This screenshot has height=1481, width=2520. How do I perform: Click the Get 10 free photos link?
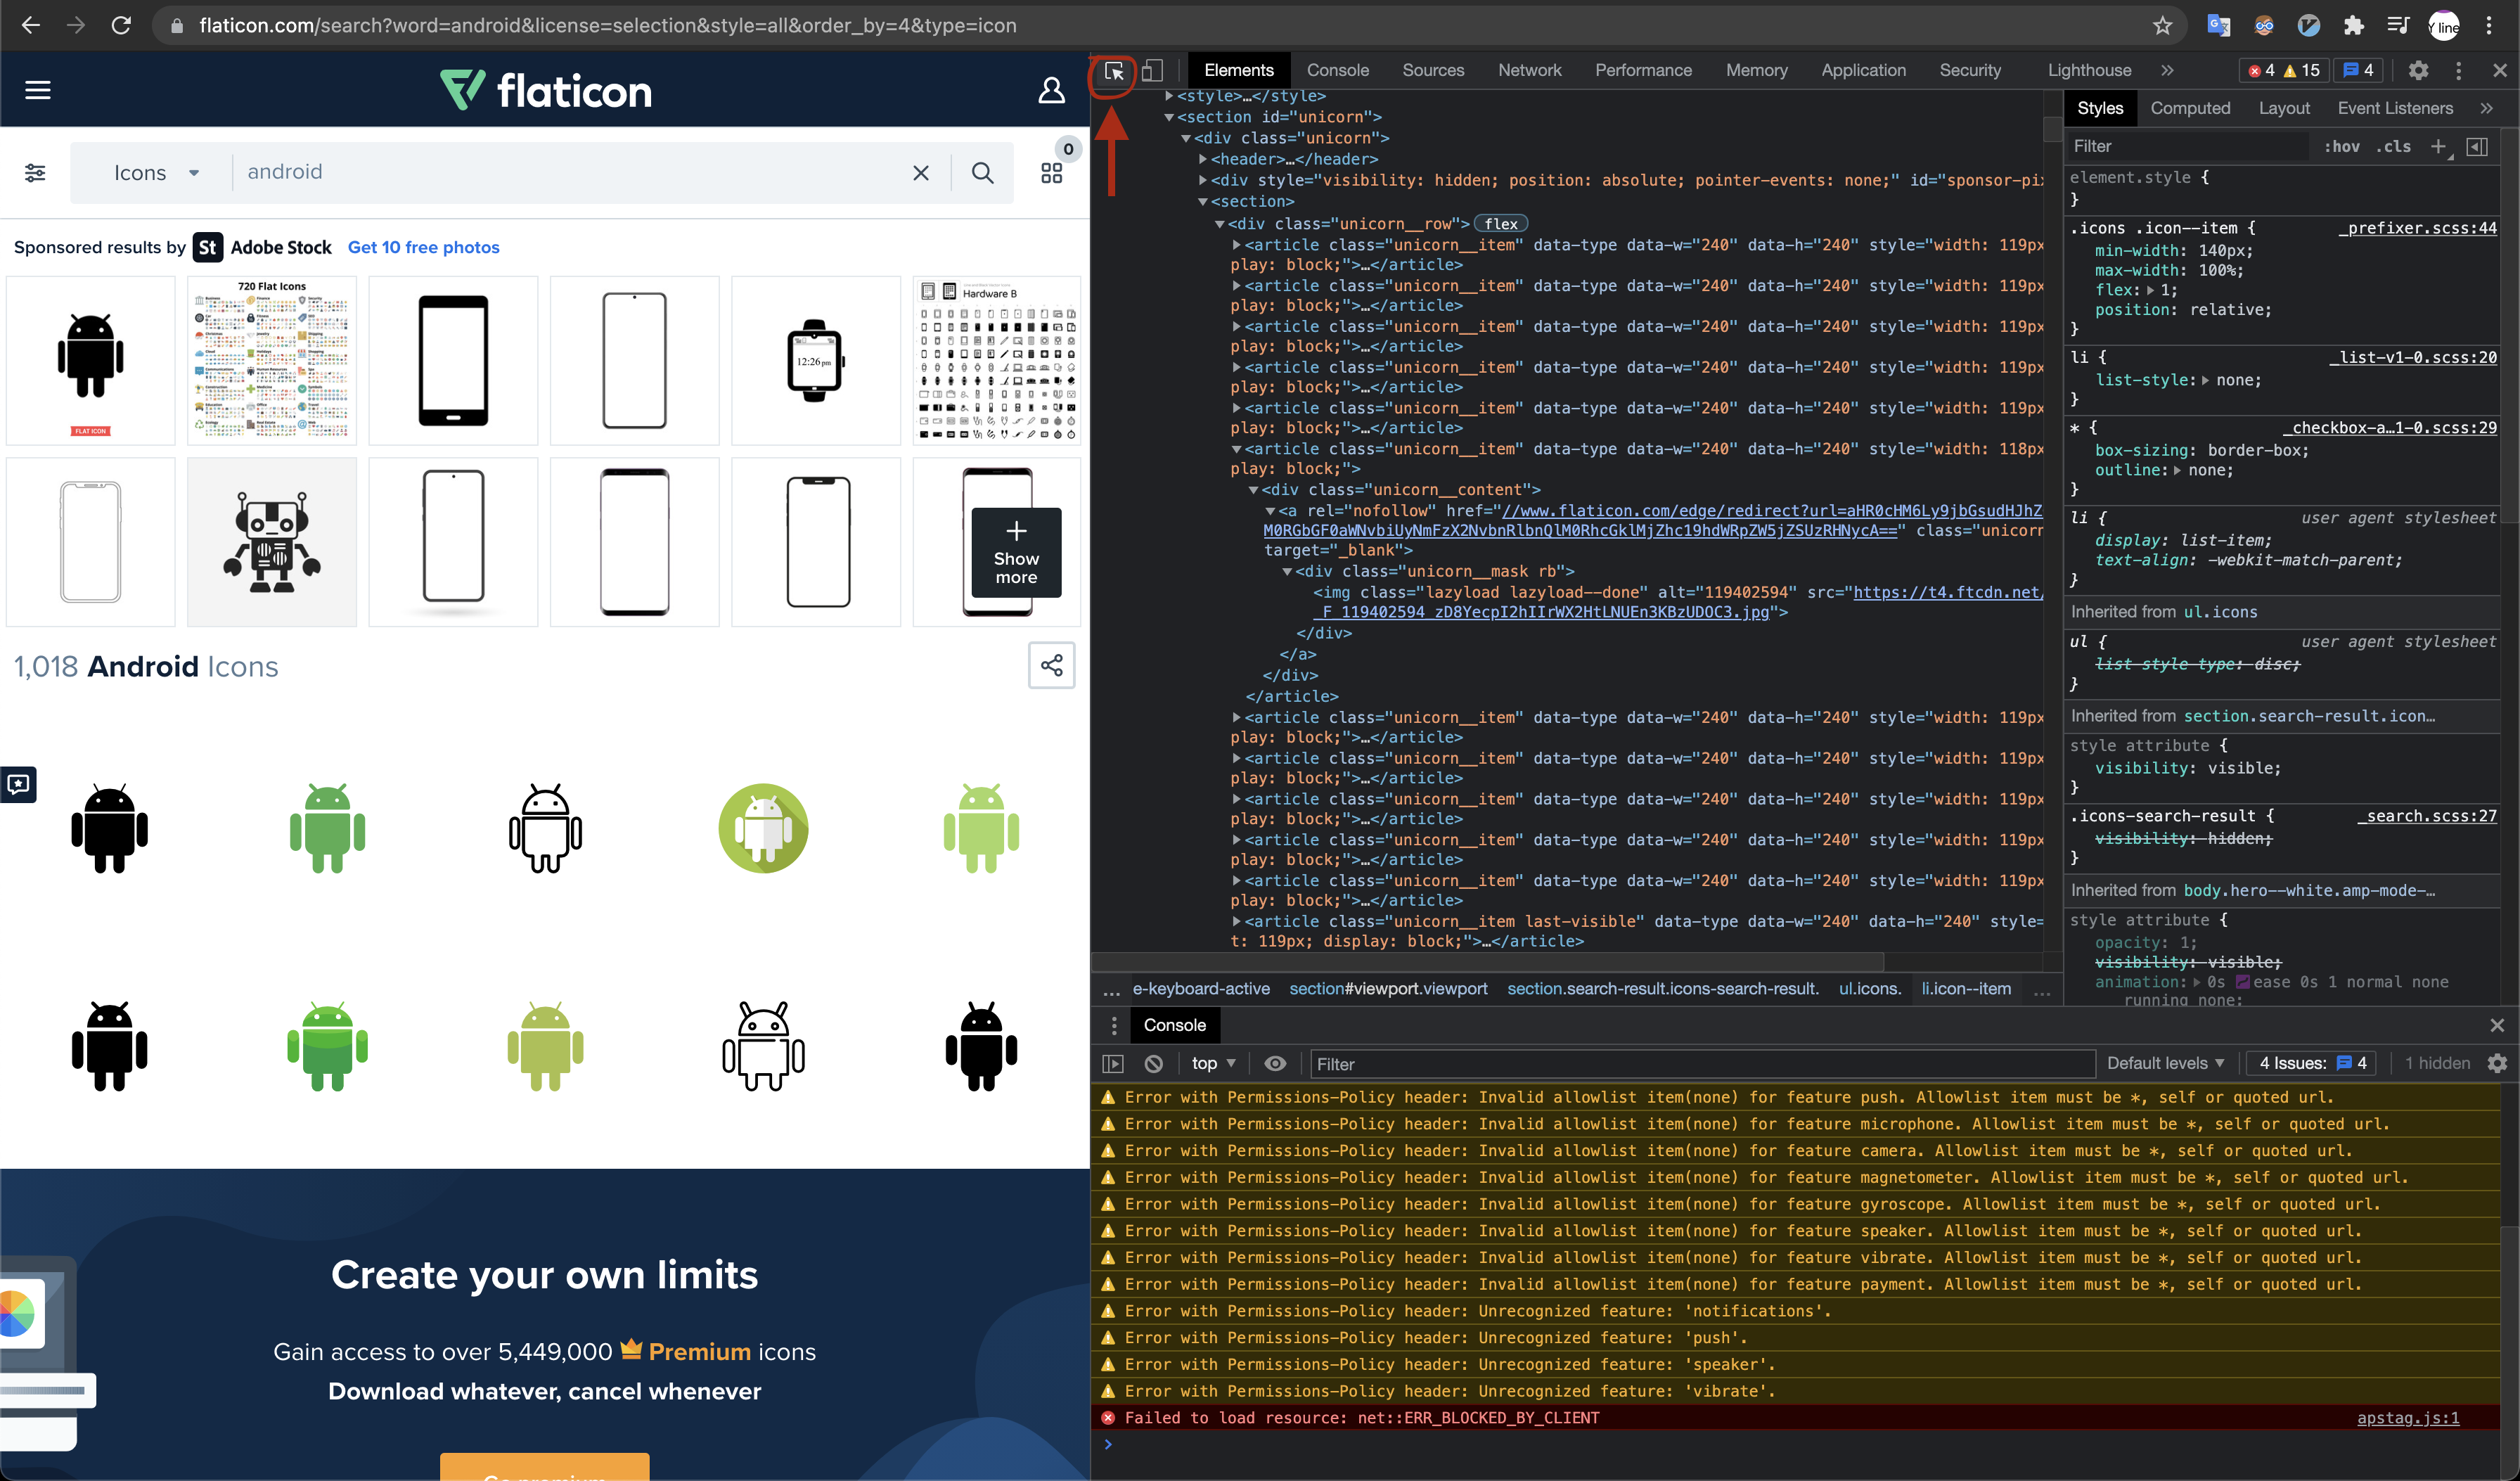[x=423, y=248]
